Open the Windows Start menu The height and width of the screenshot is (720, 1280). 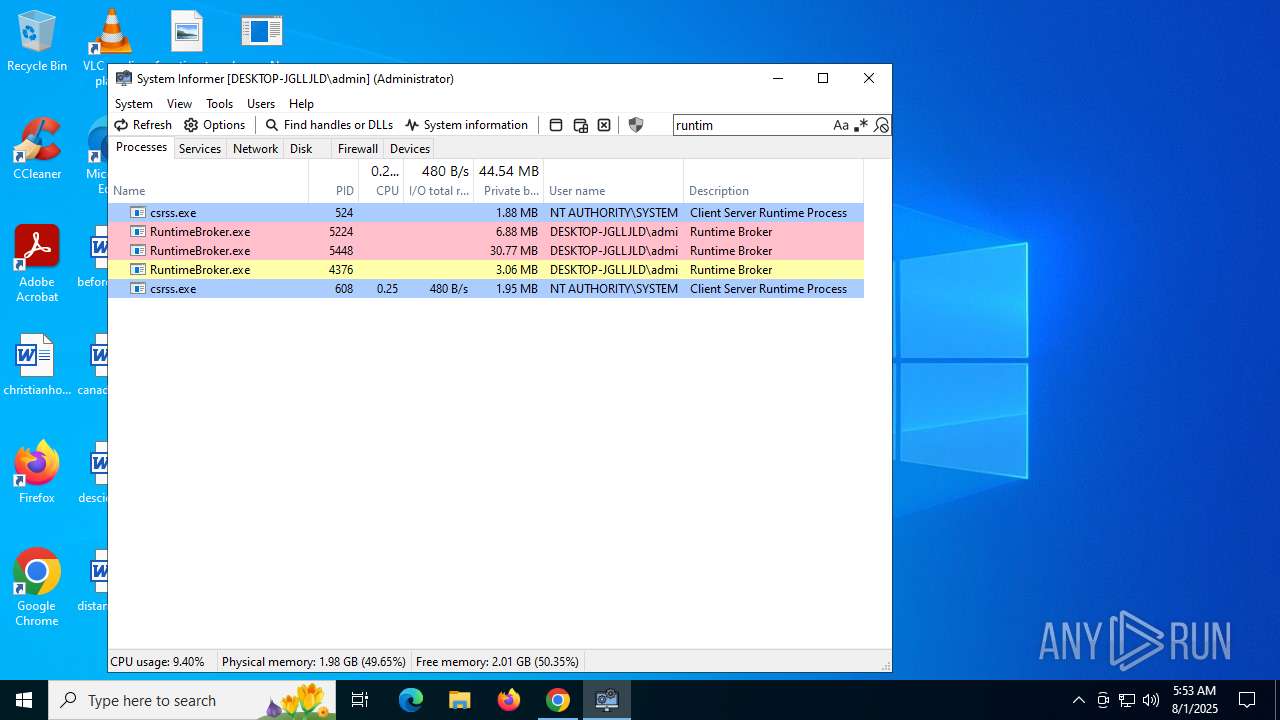(24, 700)
